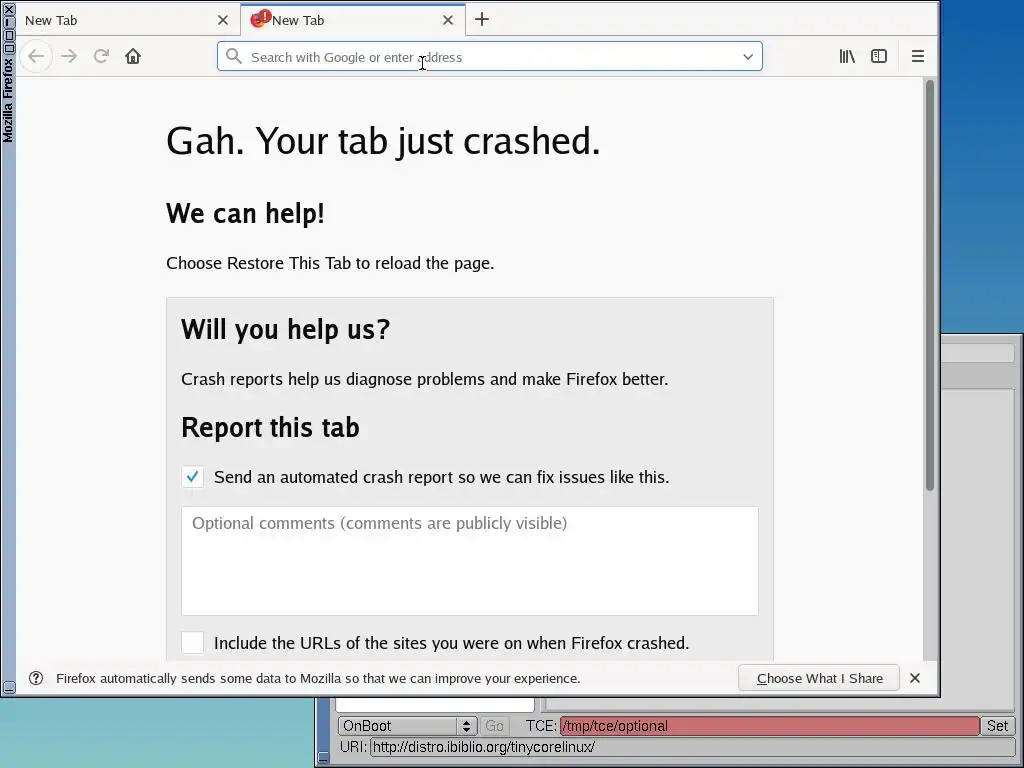1024x768 pixels.
Task: Toggle the sidebar view icon
Action: (x=879, y=56)
